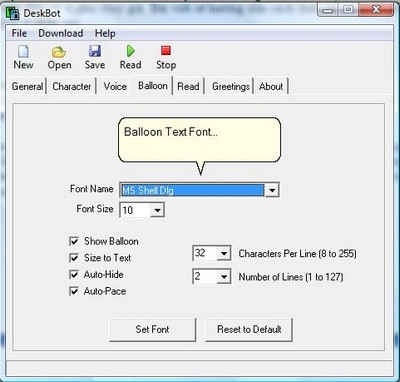Close the DeskBot window
The width and height of the screenshot is (400, 382).
click(x=376, y=10)
